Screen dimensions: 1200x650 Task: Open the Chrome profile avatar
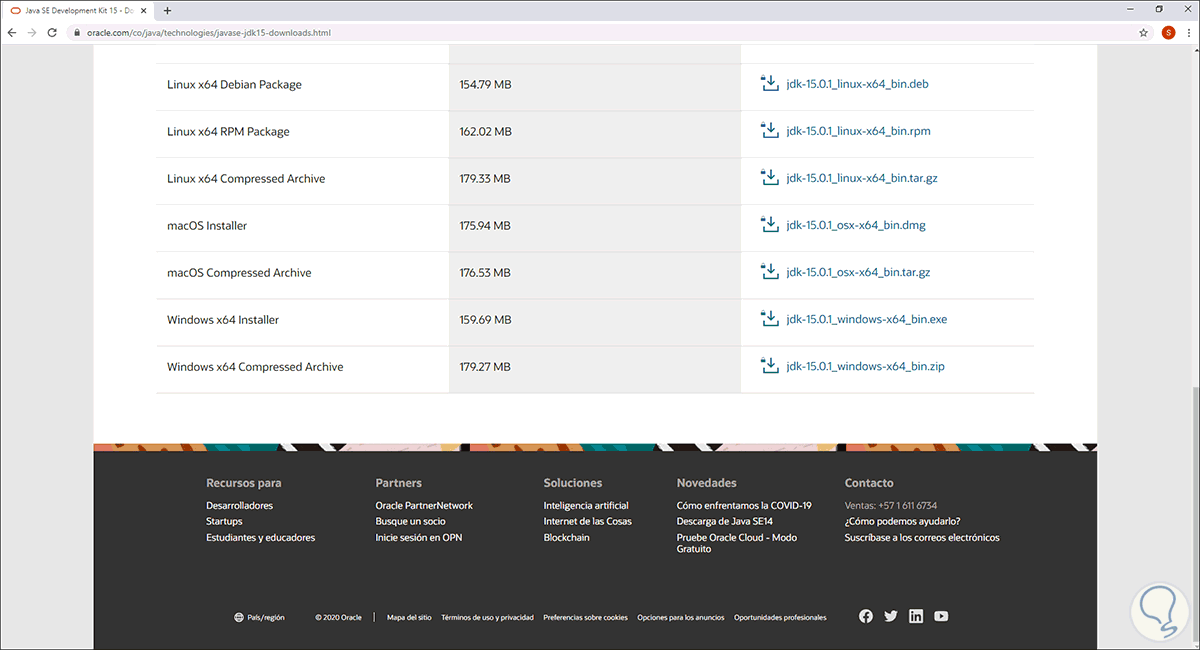point(1167,32)
